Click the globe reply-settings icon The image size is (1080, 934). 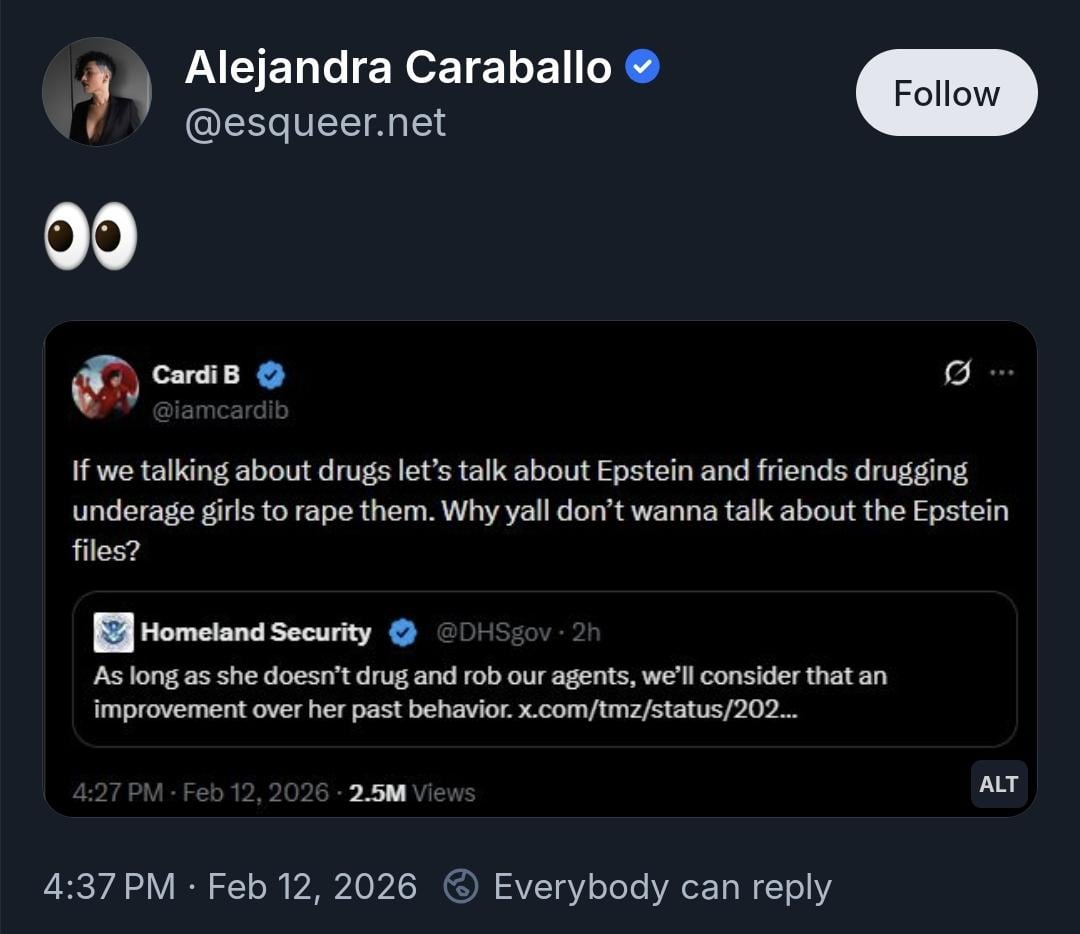461,887
